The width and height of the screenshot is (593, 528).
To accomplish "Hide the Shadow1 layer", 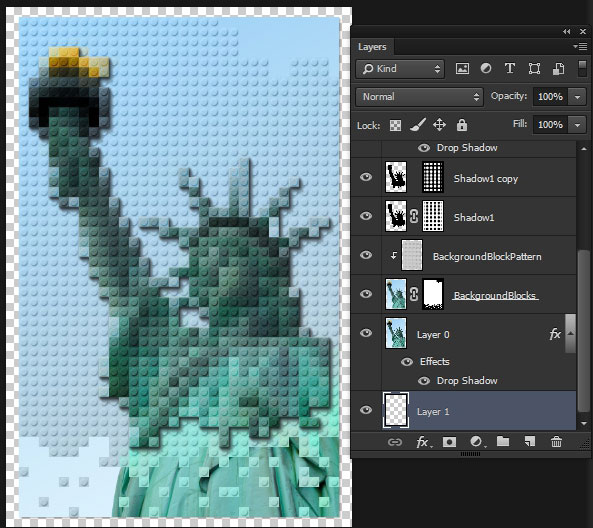I will 366,216.
